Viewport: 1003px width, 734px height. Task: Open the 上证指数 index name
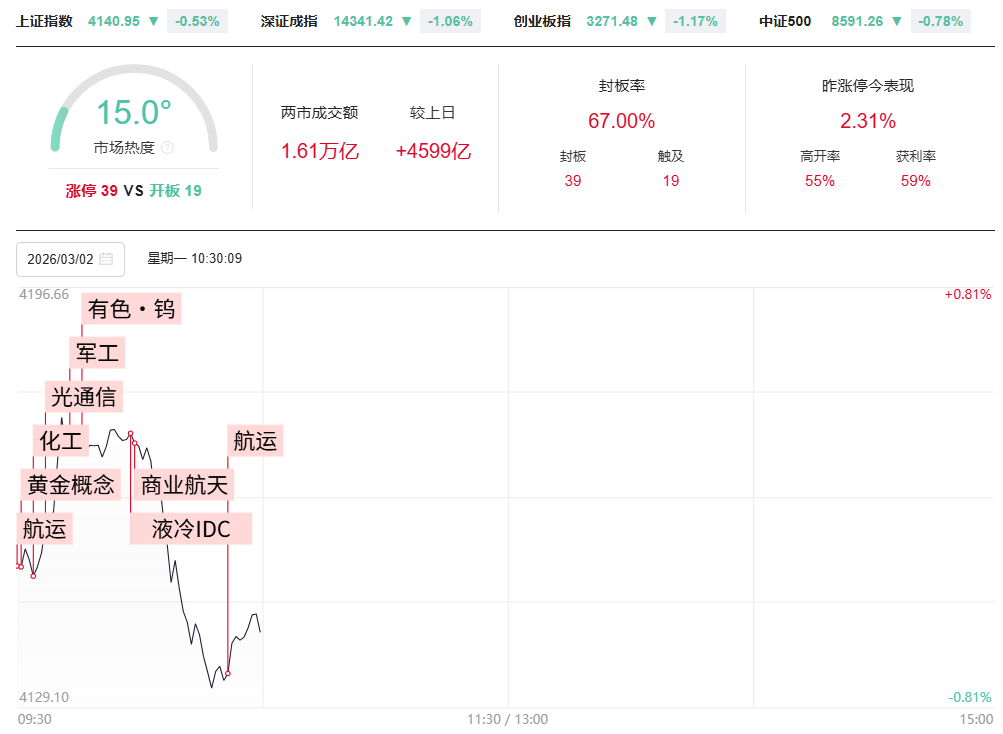pyautogui.click(x=45, y=21)
